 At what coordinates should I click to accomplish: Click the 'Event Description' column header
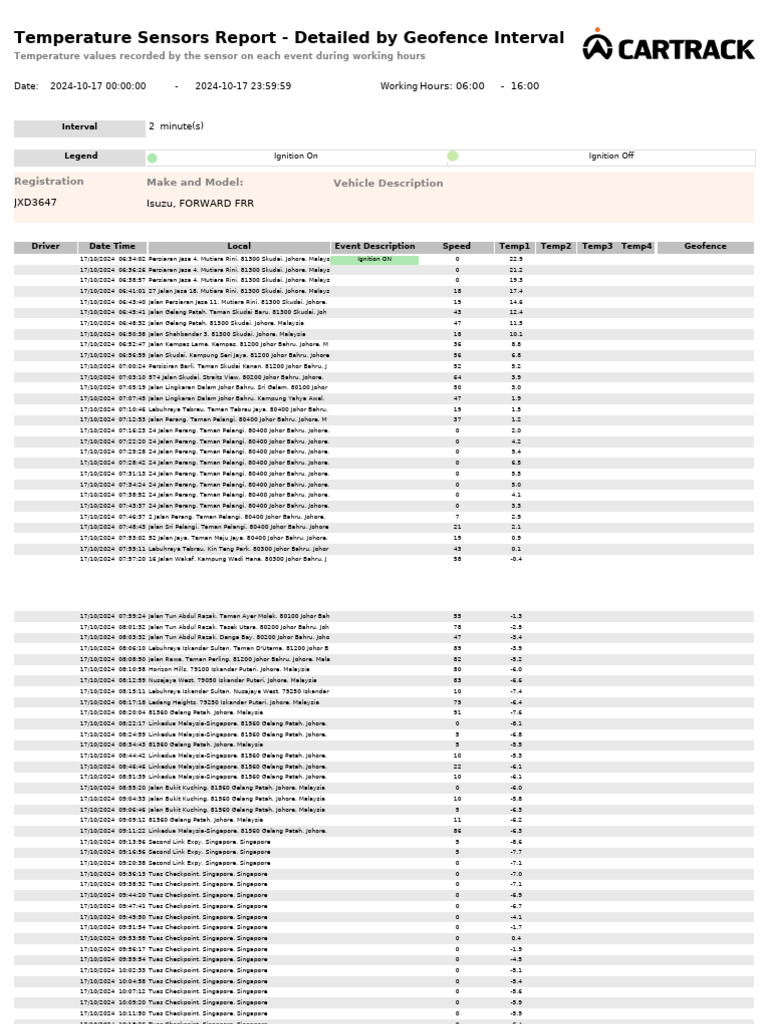pyautogui.click(x=375, y=247)
